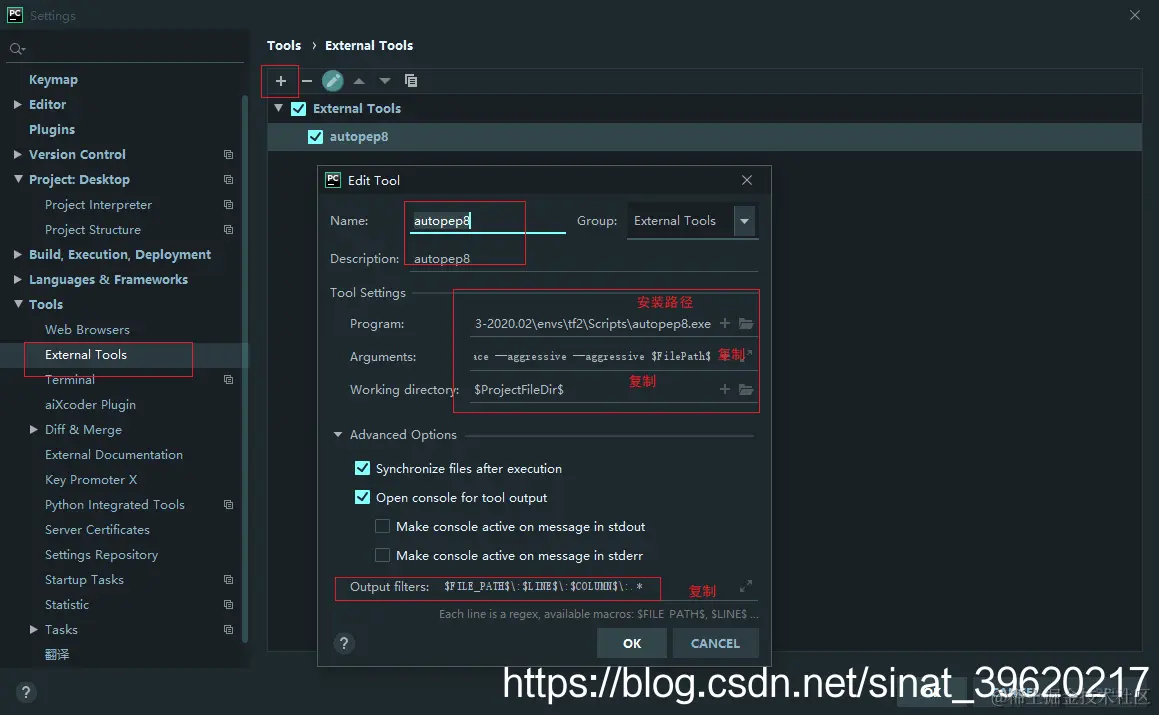Click OK in Edit Tool dialog

click(632, 643)
